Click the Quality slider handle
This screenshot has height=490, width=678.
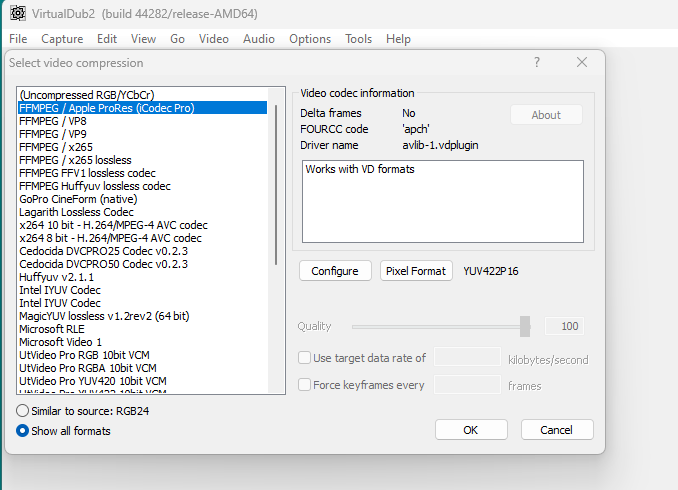[x=525, y=326]
